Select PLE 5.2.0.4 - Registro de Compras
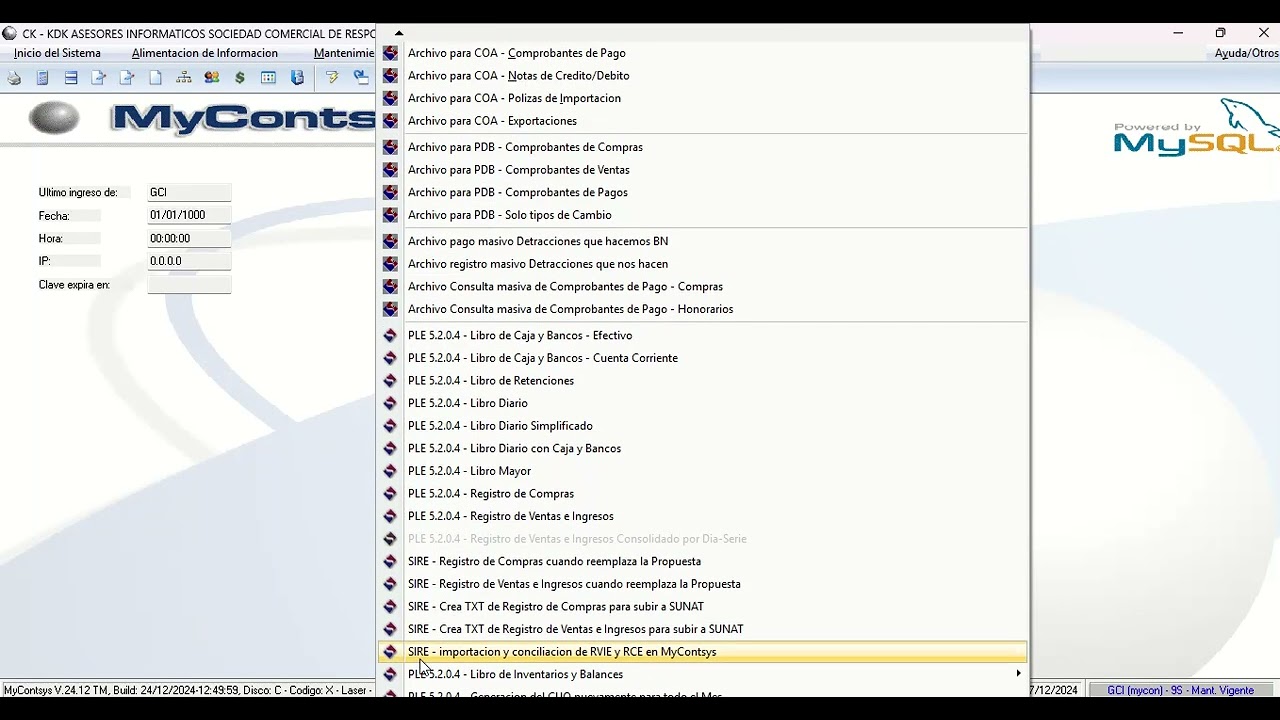This screenshot has width=1280, height=720. [703, 494]
